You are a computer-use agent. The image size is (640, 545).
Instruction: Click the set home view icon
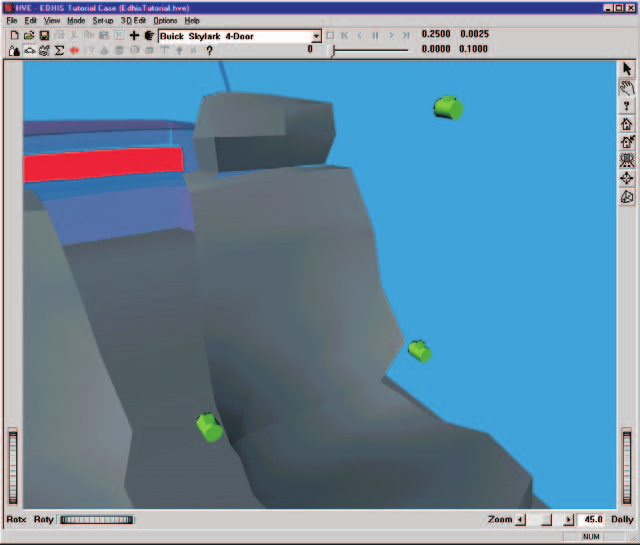pos(627,142)
